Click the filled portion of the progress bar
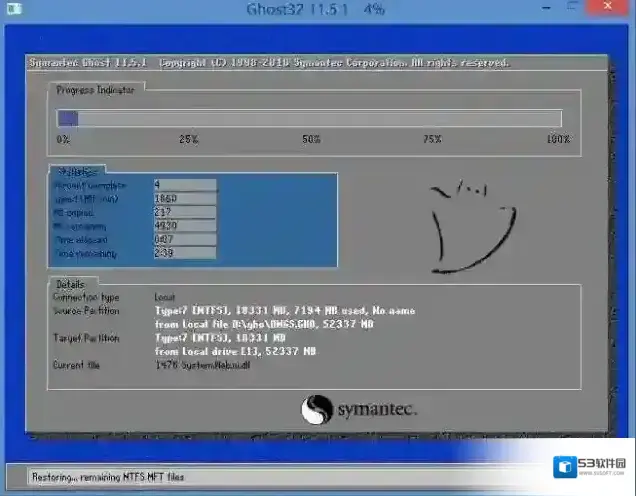The height and width of the screenshot is (496, 636). click(68, 118)
